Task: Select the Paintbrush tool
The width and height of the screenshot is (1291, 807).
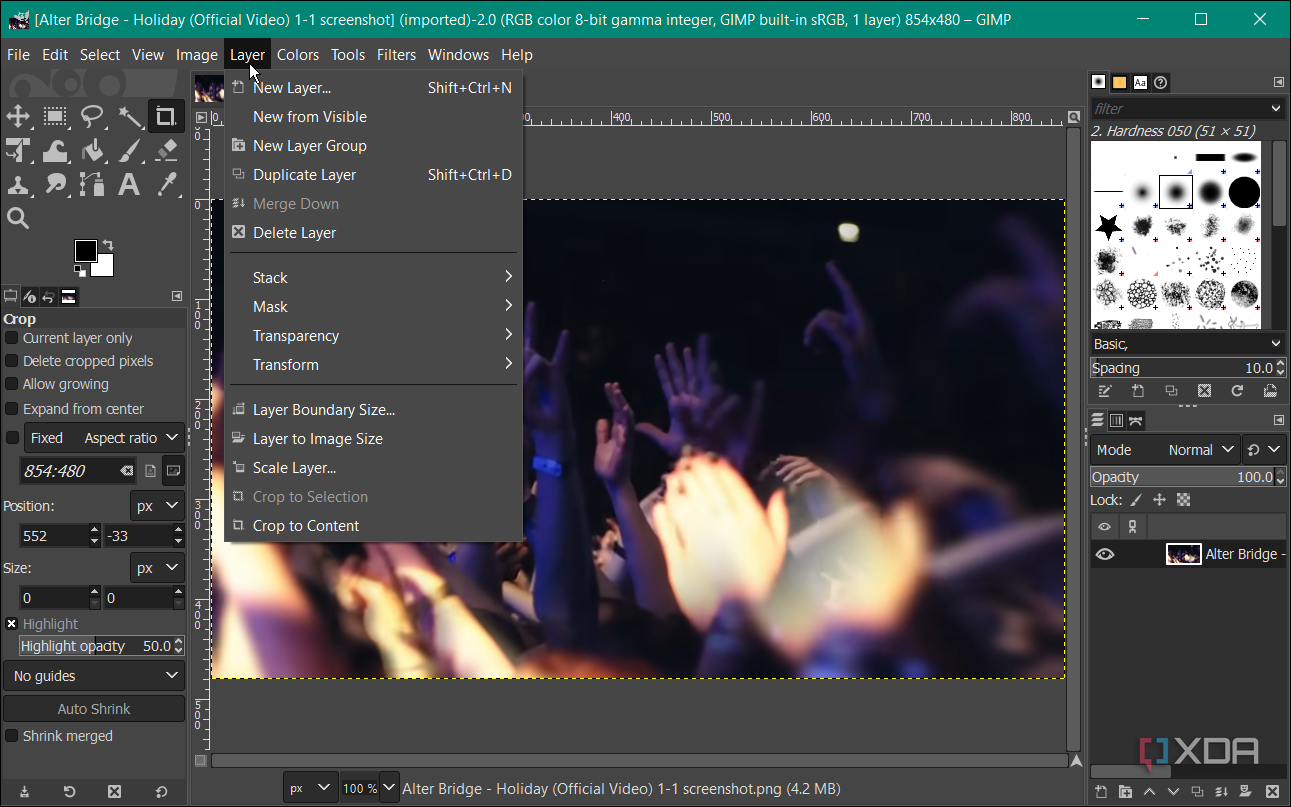Action: [x=130, y=151]
